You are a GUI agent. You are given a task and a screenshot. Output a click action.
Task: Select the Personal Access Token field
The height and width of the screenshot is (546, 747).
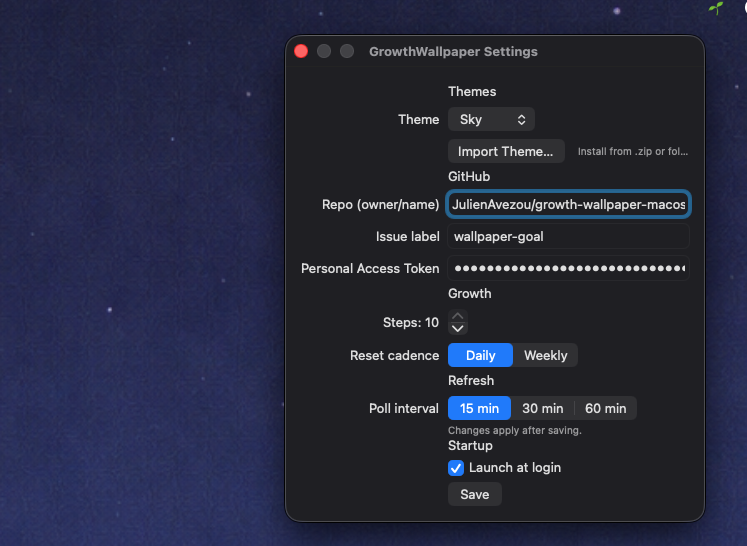(568, 268)
